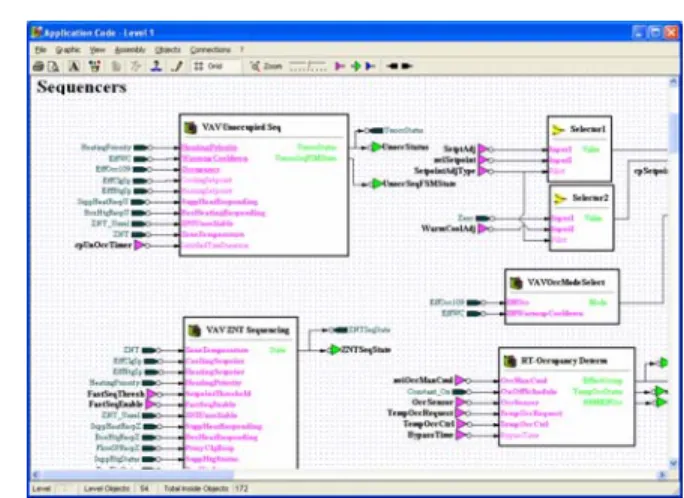The width and height of the screenshot is (684, 498).
Task: Click the vertical scrollbar up arrow
Action: 674,82
